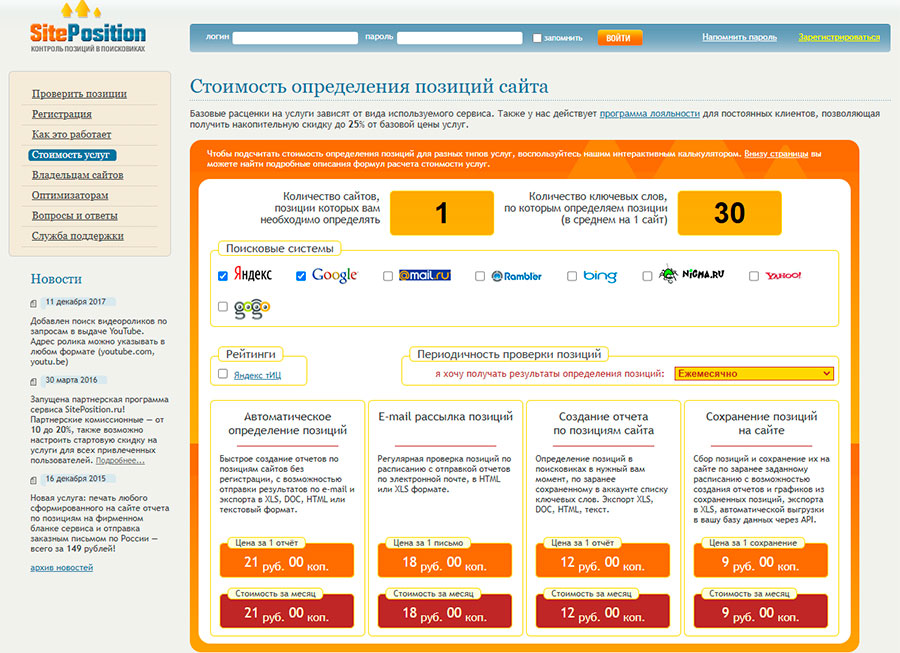The width and height of the screenshot is (900, 653).
Task: Click the Nigma.ru logo
Action: pos(692,274)
